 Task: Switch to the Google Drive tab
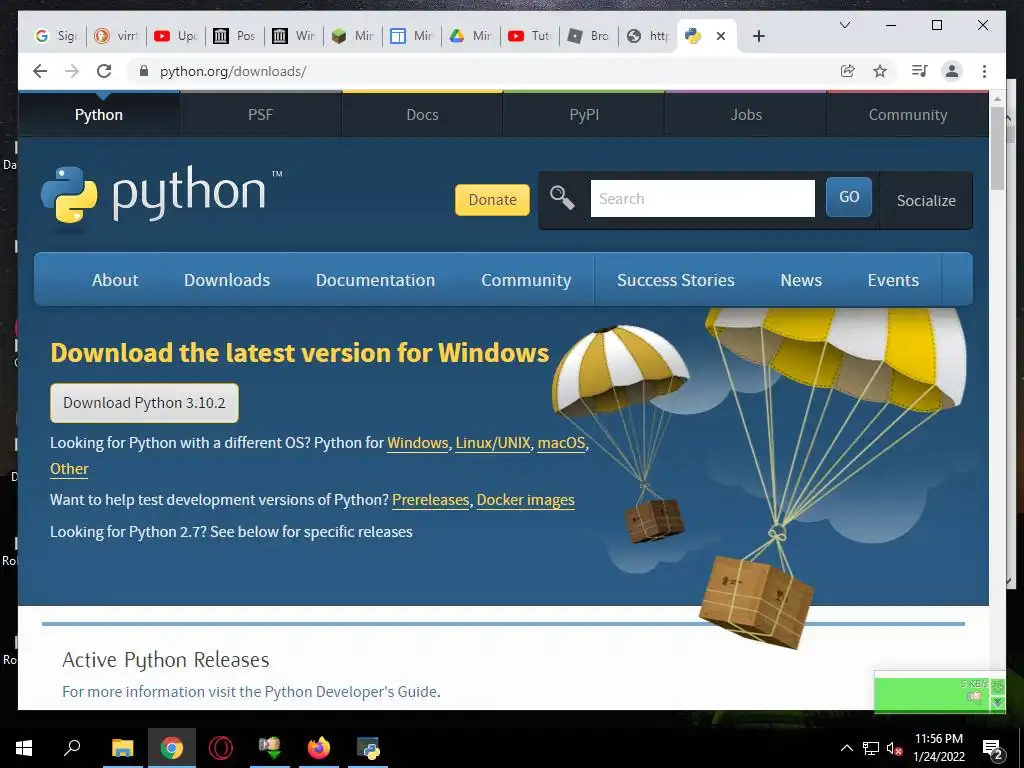(x=470, y=36)
